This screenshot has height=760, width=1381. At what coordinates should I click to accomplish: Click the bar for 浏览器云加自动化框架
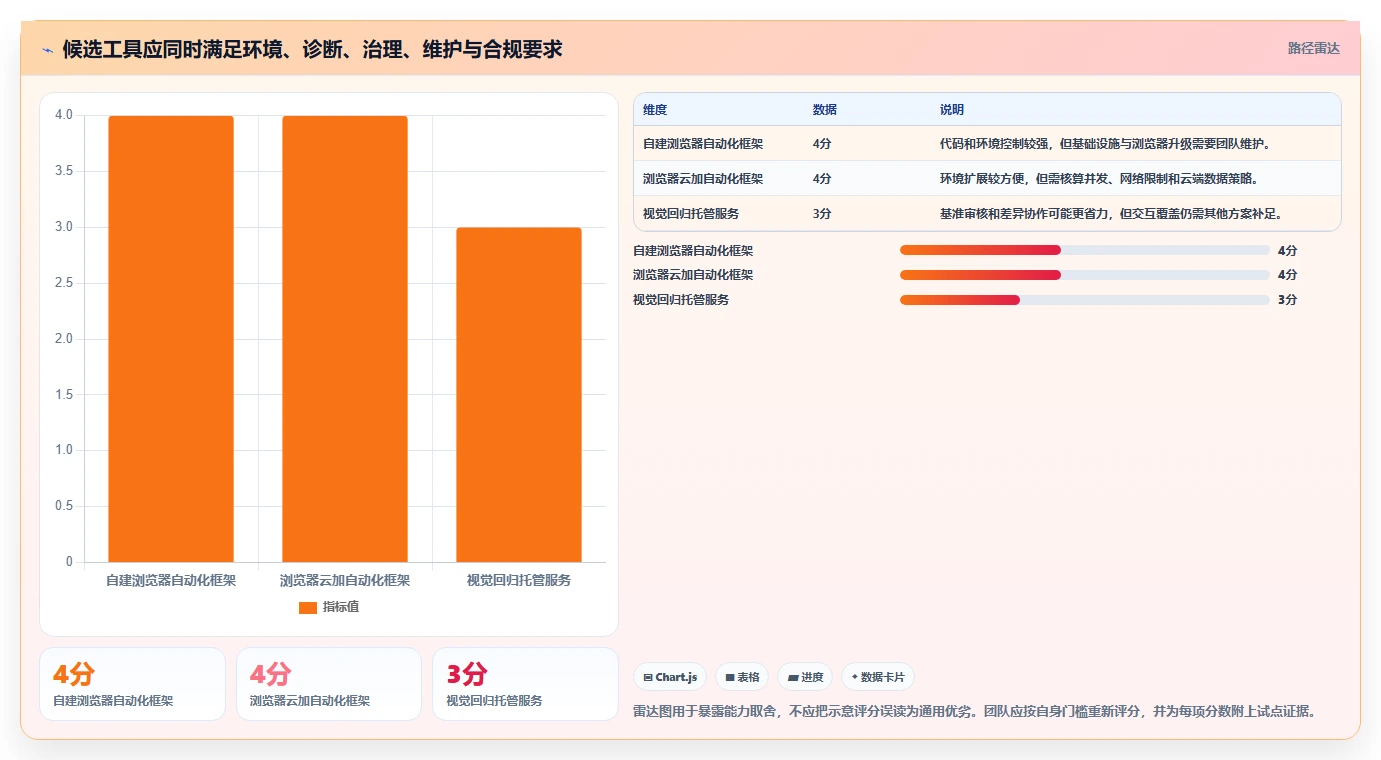pyautogui.click(x=345, y=339)
